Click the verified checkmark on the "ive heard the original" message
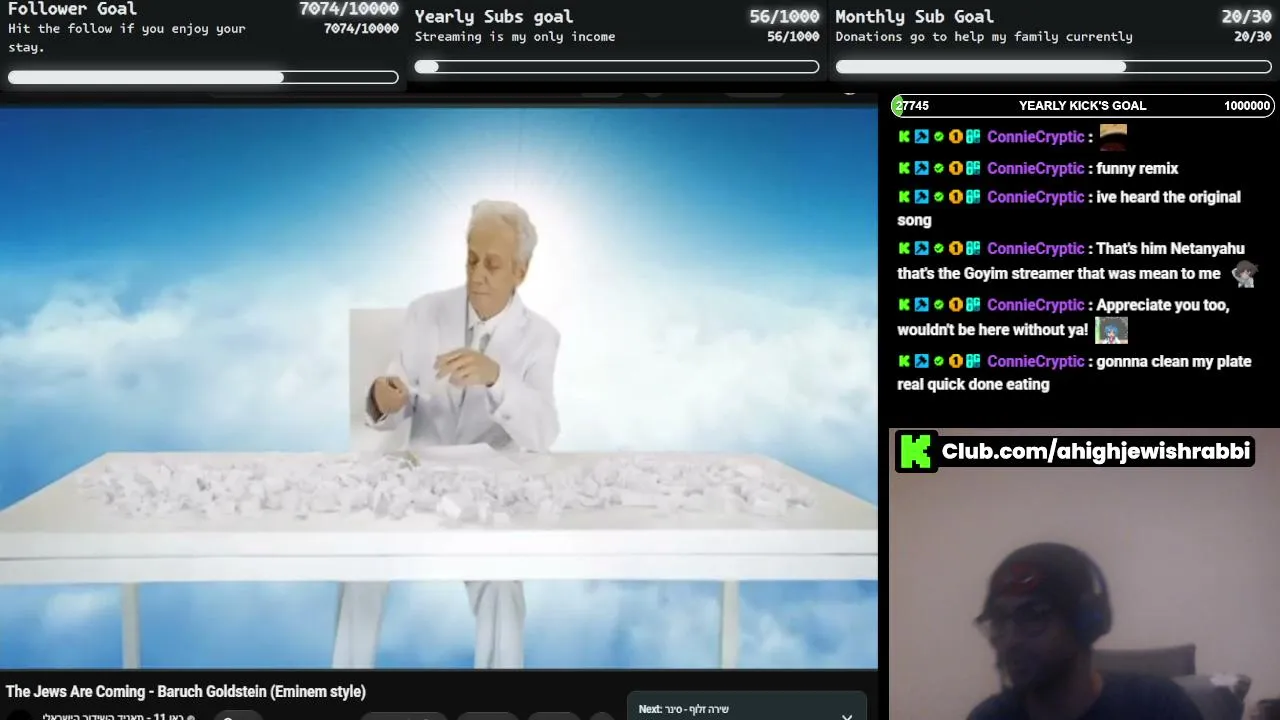 tap(938, 197)
